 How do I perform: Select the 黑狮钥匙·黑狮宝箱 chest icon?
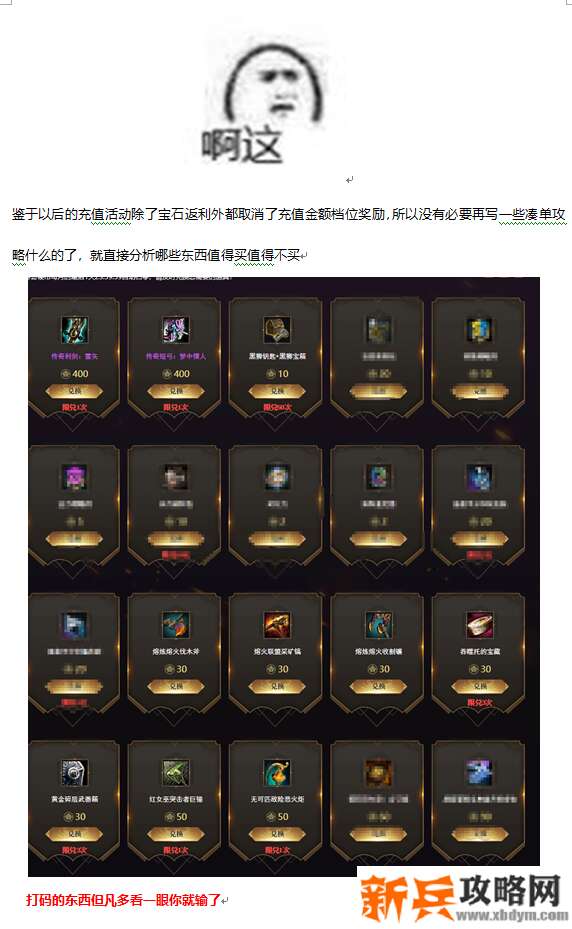277,329
